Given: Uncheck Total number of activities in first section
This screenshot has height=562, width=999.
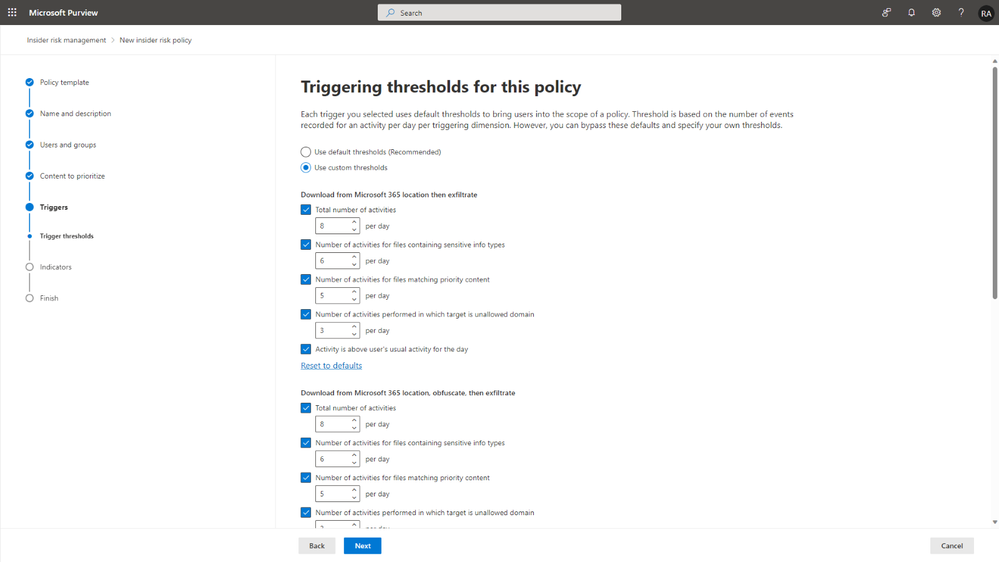Looking at the screenshot, I should 306,210.
